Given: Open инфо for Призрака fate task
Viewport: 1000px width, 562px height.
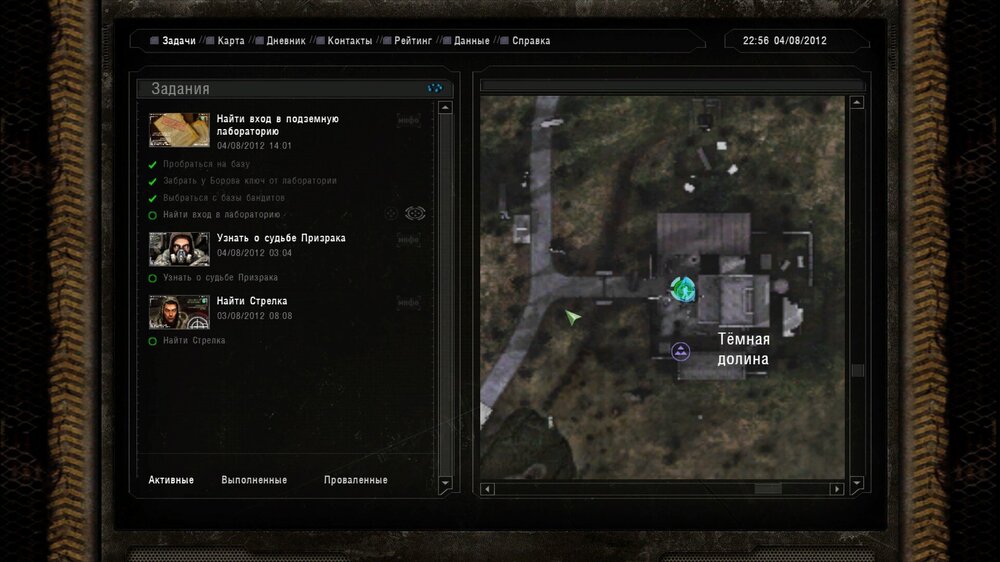Looking at the screenshot, I should [408, 239].
